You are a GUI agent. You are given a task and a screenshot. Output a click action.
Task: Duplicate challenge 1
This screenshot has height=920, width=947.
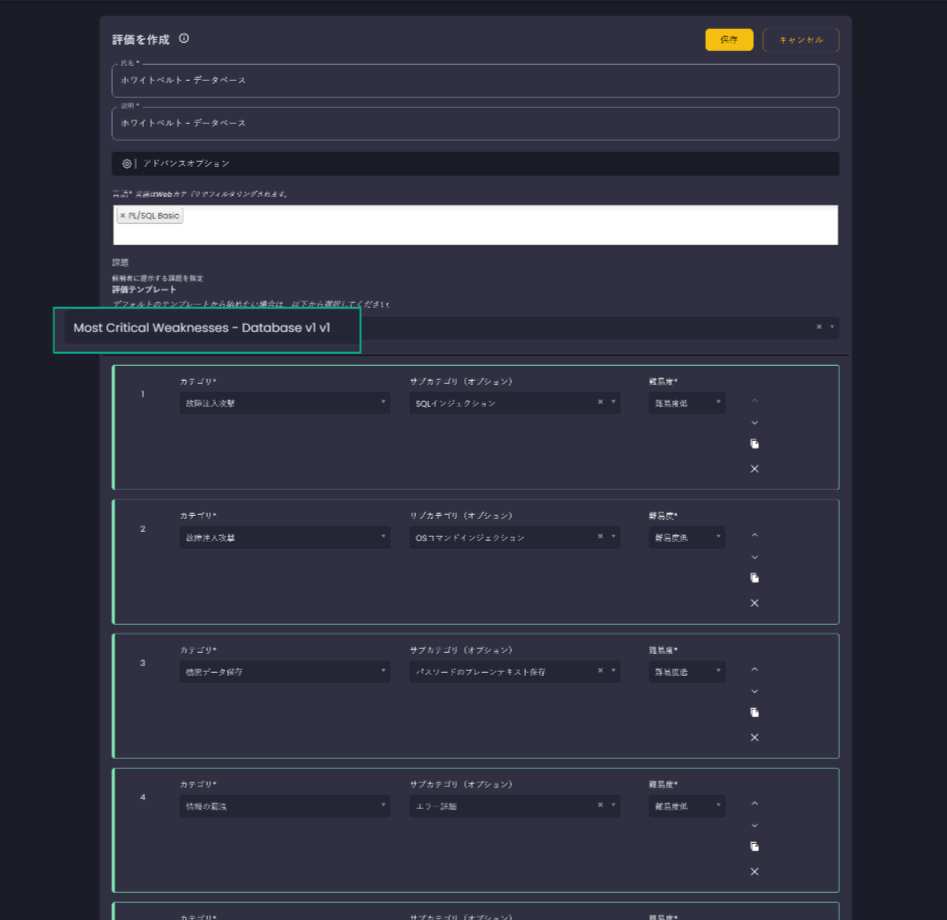point(754,444)
